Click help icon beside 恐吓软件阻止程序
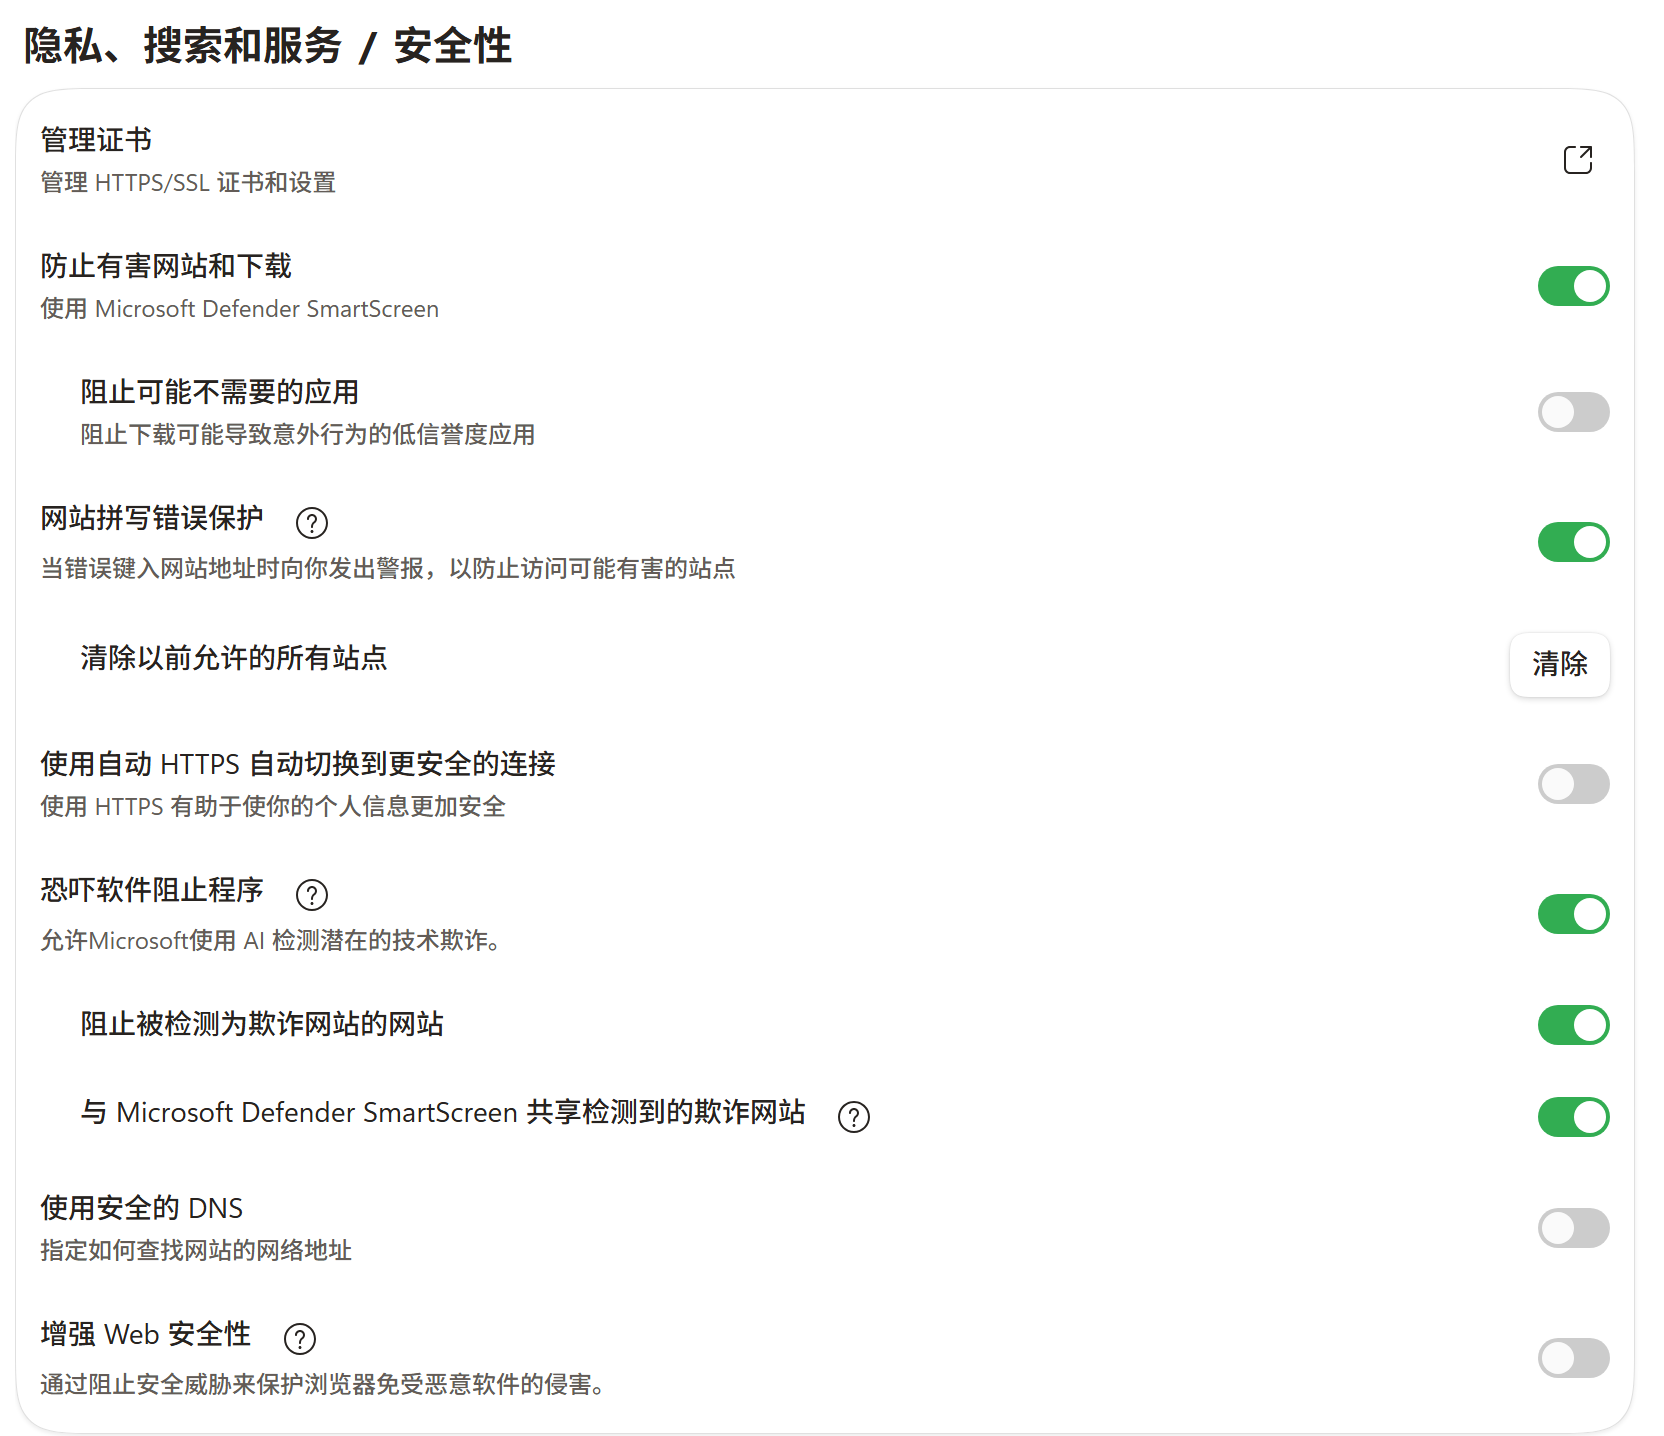This screenshot has height=1436, width=1664. tap(312, 894)
